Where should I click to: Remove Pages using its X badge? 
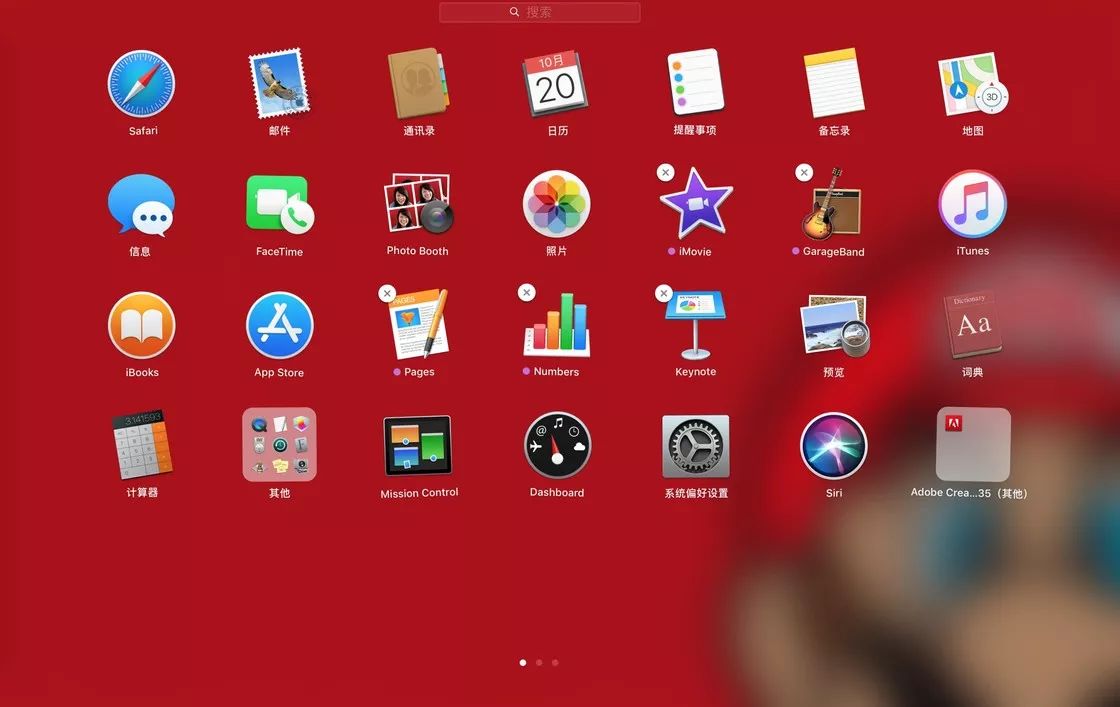[387, 294]
